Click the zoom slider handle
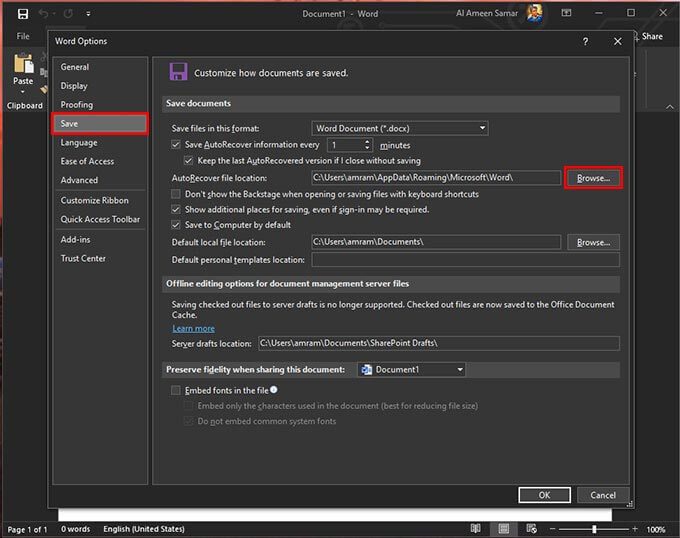The width and height of the screenshot is (680, 538). coord(594,529)
